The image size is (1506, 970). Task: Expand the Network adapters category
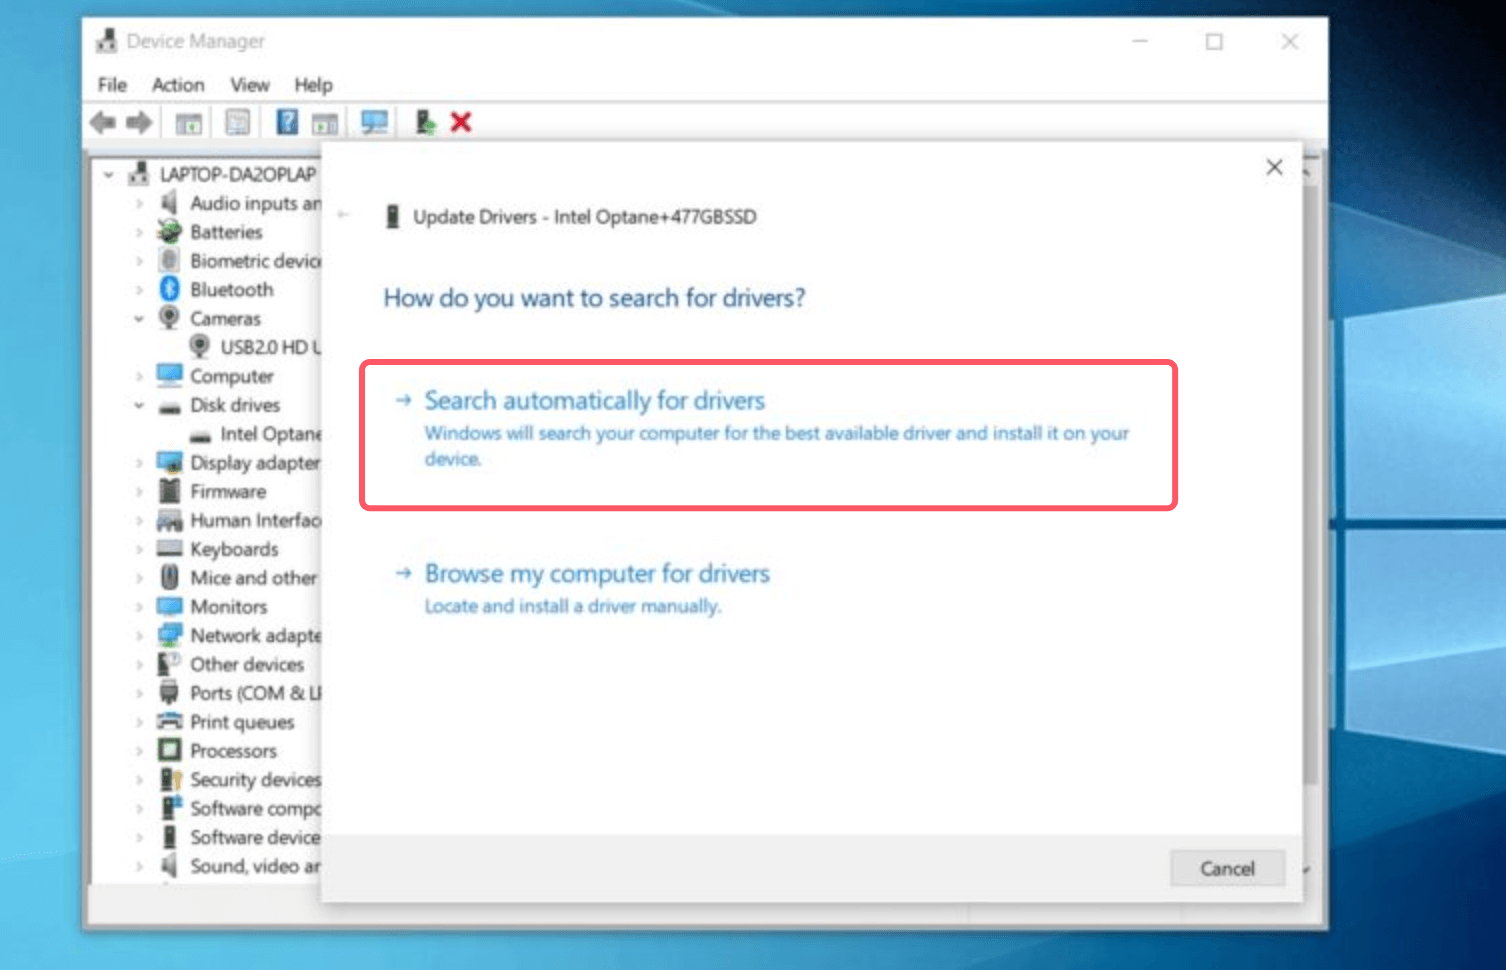[142, 635]
